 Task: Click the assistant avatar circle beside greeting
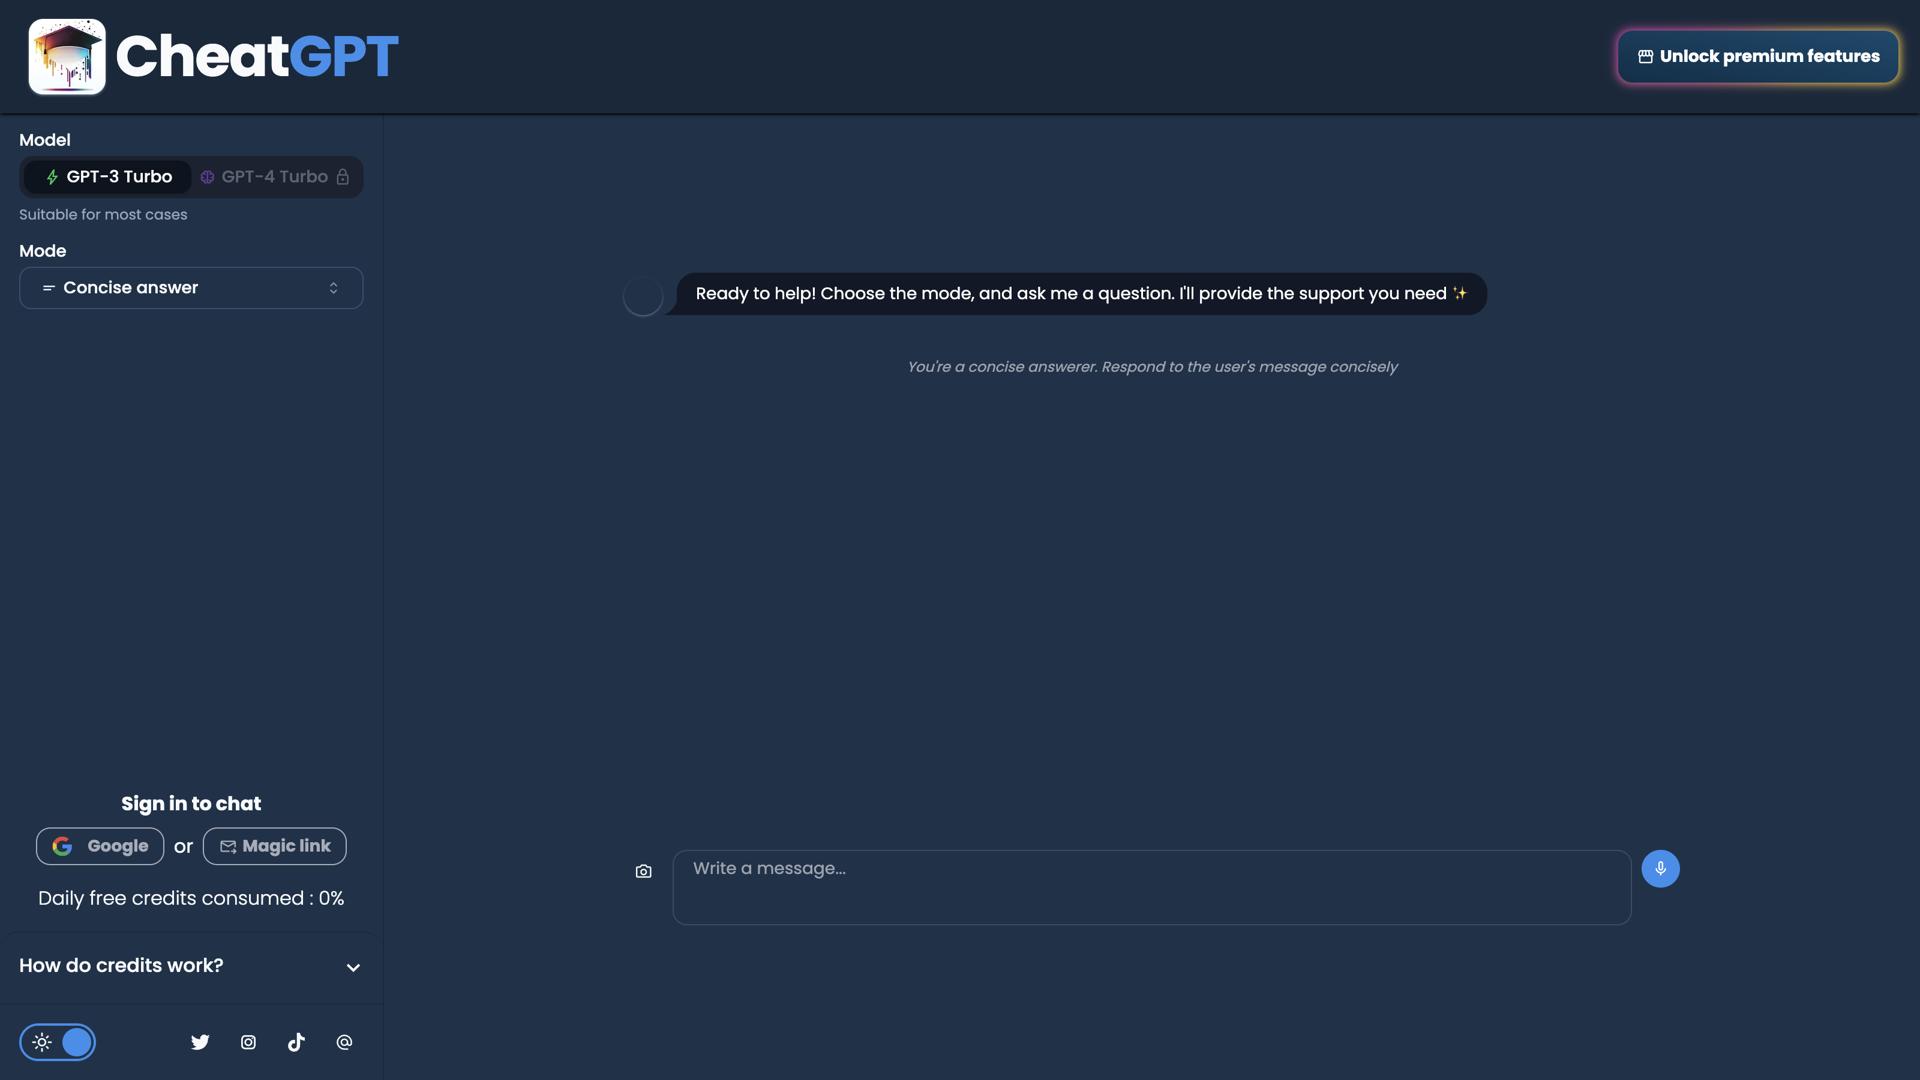642,296
